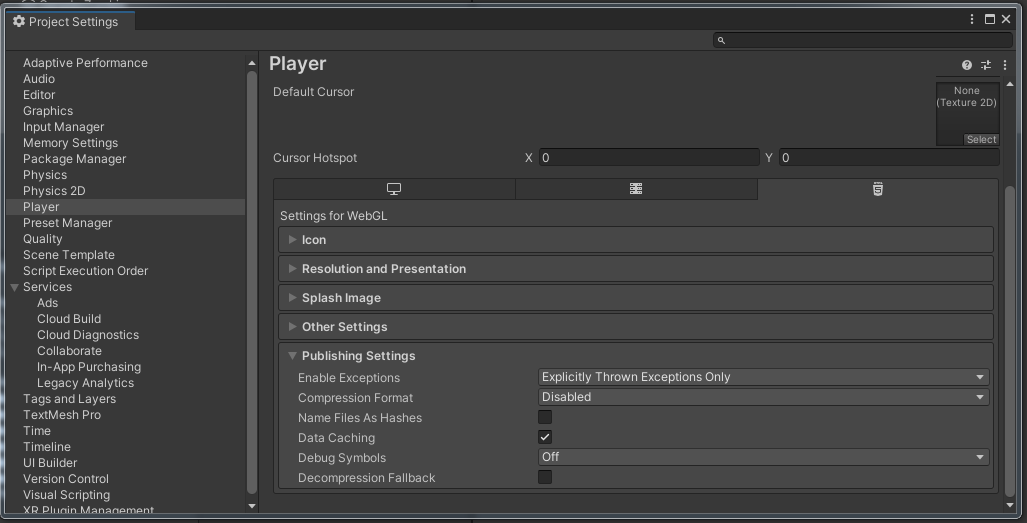1027x523 pixels.
Task: Select Cloud Diagnostics under Services
Action: pyautogui.click(x=88, y=335)
